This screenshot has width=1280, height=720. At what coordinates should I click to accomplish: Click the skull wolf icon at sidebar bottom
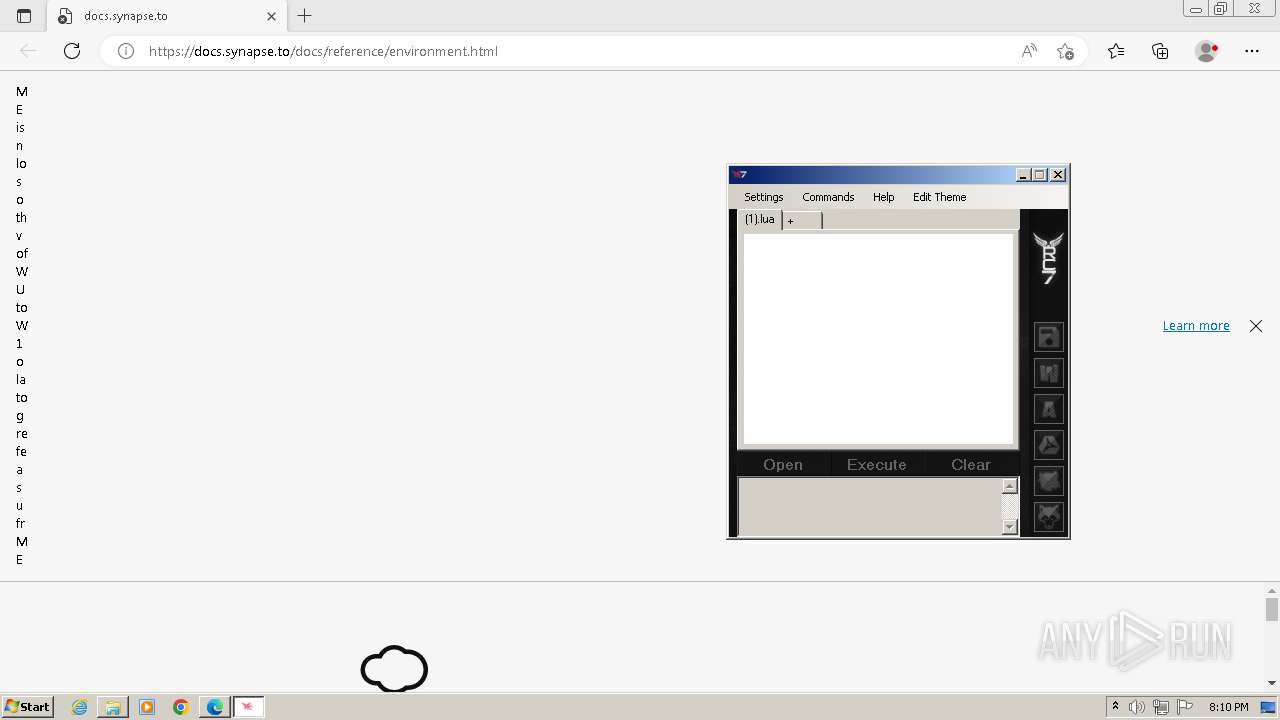(x=1048, y=517)
